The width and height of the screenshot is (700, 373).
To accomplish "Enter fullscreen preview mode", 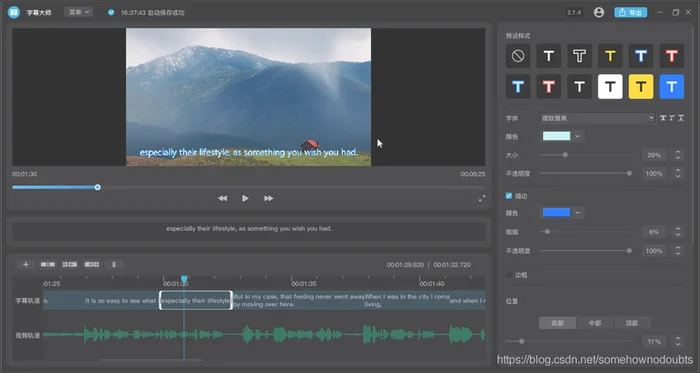I will [x=482, y=199].
